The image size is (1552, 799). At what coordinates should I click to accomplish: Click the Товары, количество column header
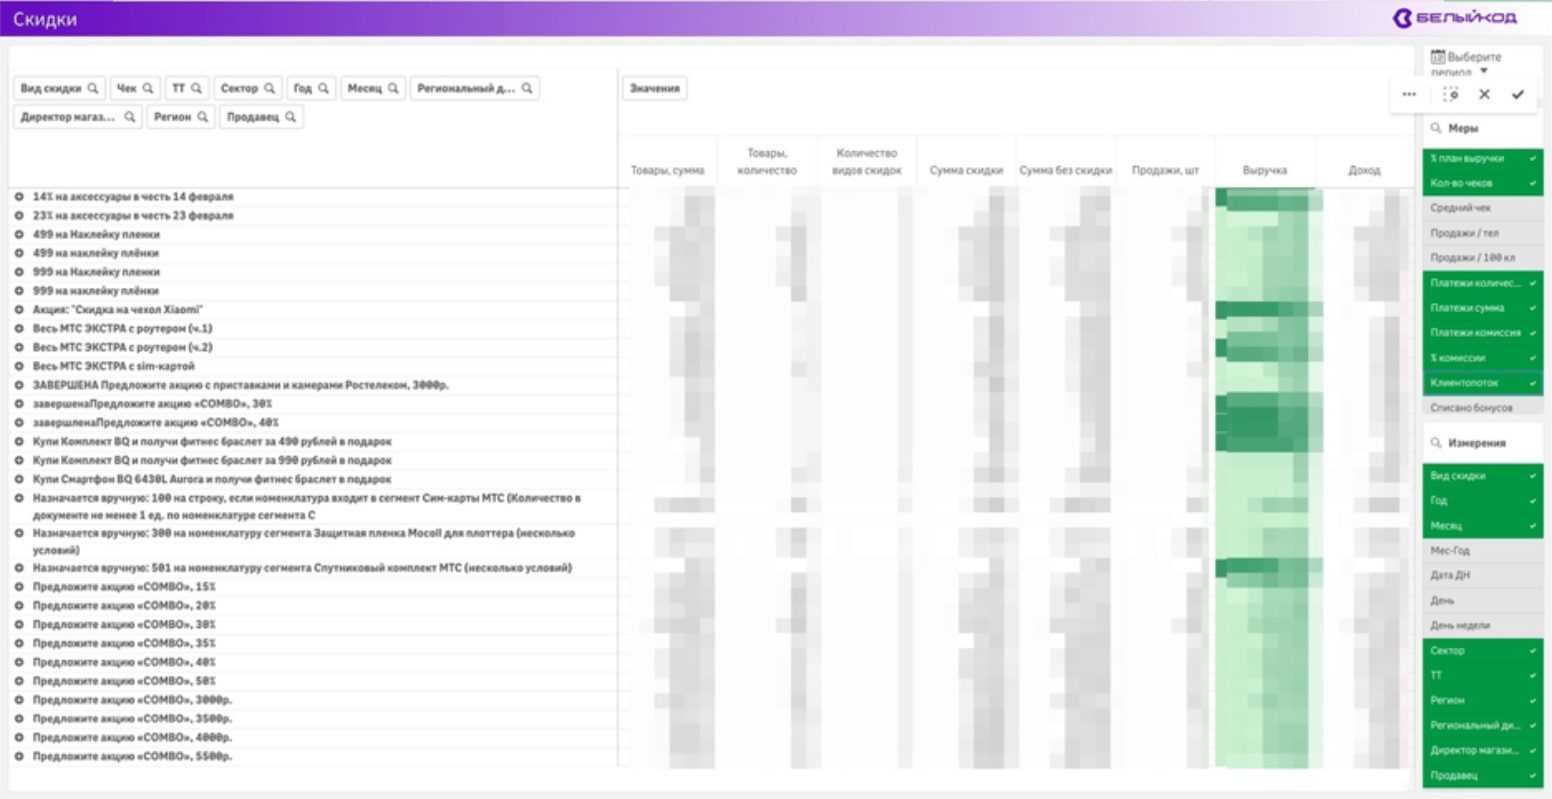click(767, 162)
